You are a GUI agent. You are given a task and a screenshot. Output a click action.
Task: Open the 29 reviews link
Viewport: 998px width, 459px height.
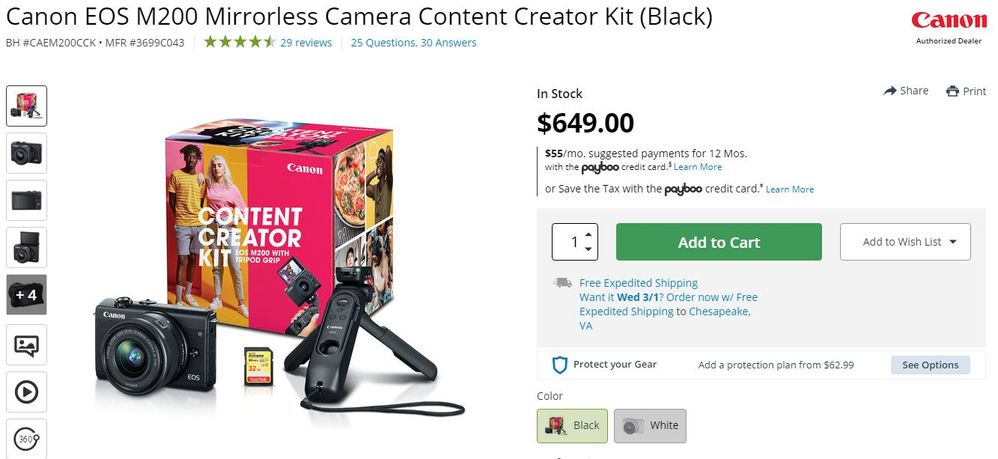coord(306,43)
